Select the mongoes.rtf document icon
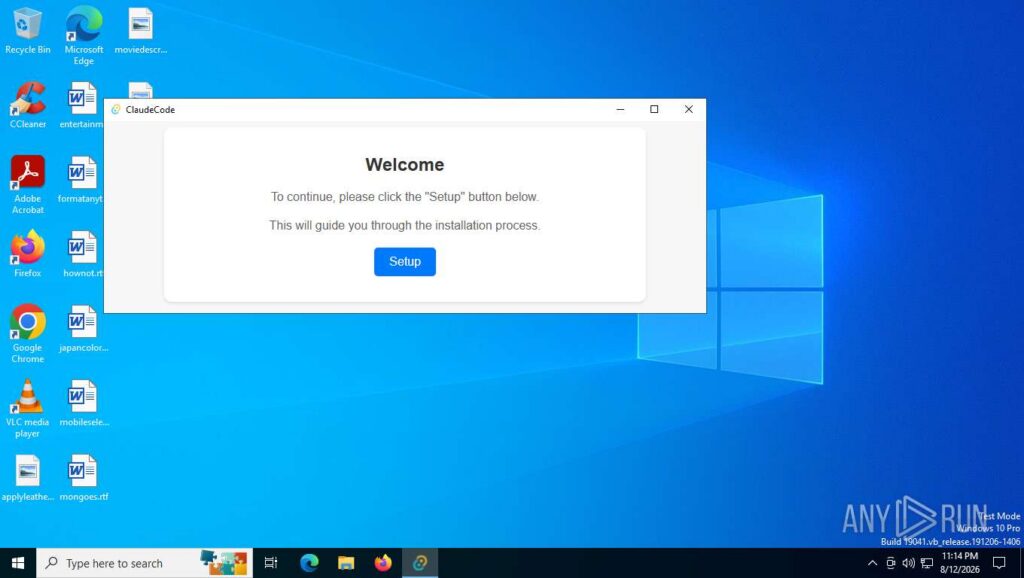This screenshot has width=1024, height=578. [x=83, y=477]
